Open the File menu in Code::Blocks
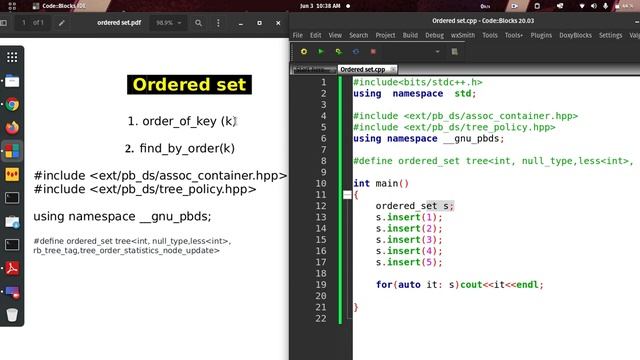The width and height of the screenshot is (640, 360). pyautogui.click(x=298, y=36)
